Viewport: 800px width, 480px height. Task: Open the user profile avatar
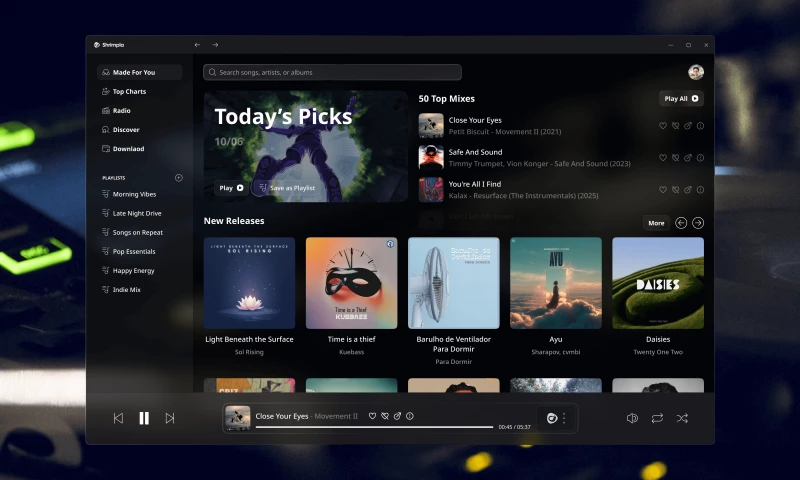pyautogui.click(x=695, y=72)
